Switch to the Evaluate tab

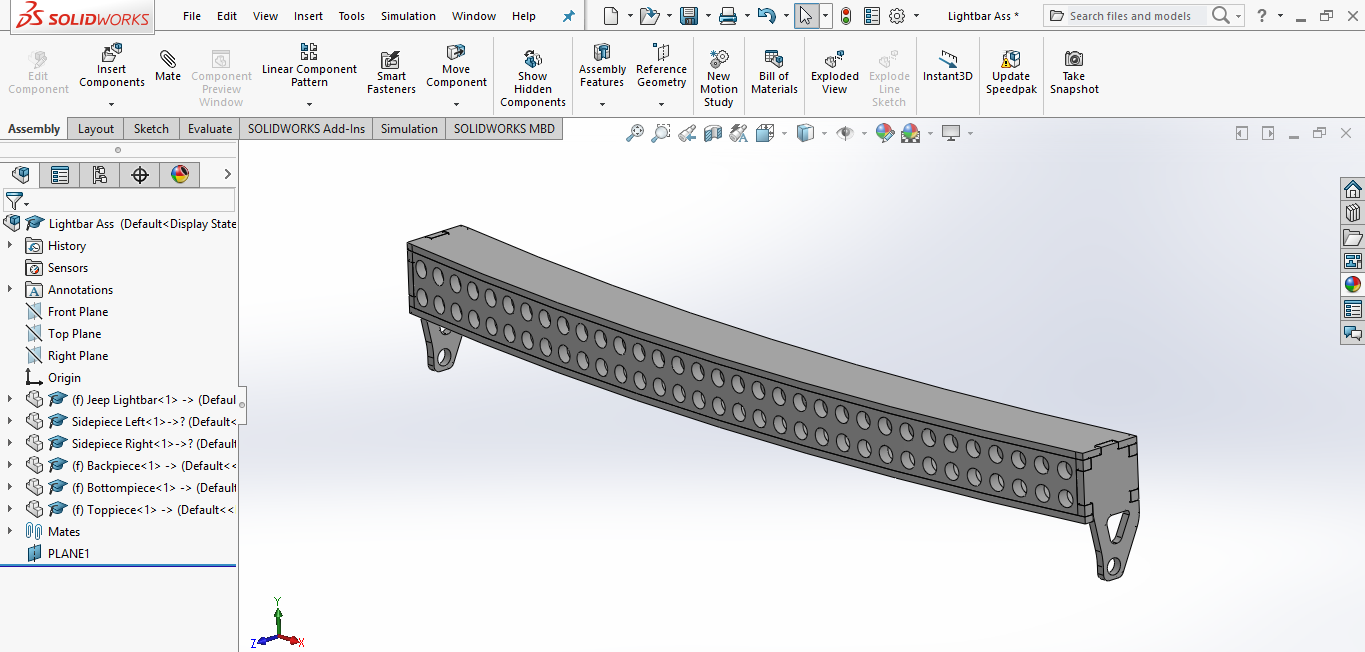(x=210, y=128)
